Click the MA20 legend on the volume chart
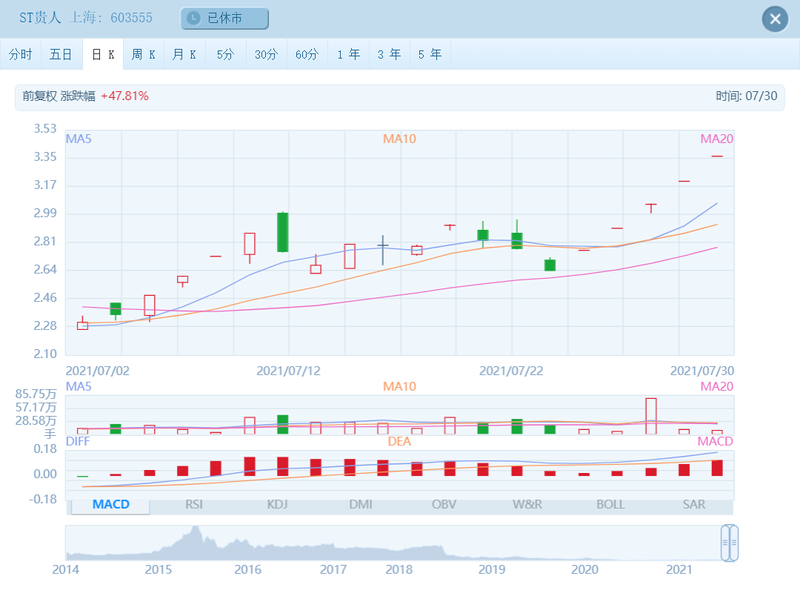Image resolution: width=800 pixels, height=599 pixels. [717, 387]
